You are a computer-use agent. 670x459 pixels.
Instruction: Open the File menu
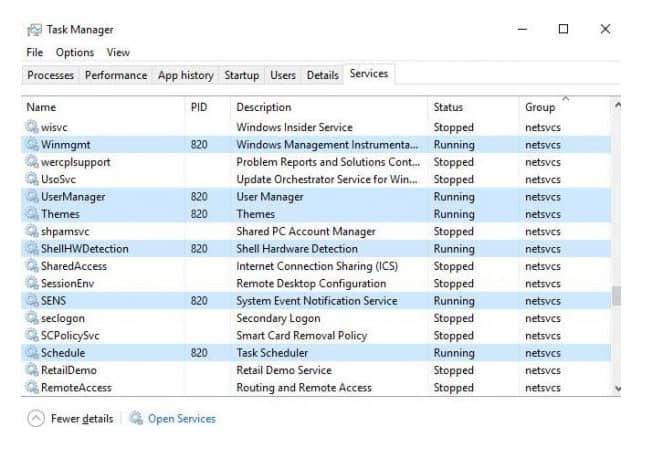point(35,52)
